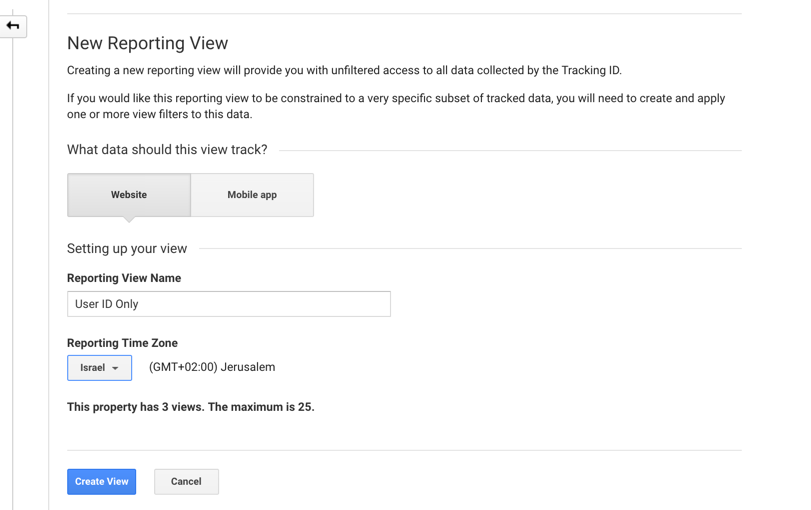Click the Reporting View Name label

pos(124,278)
